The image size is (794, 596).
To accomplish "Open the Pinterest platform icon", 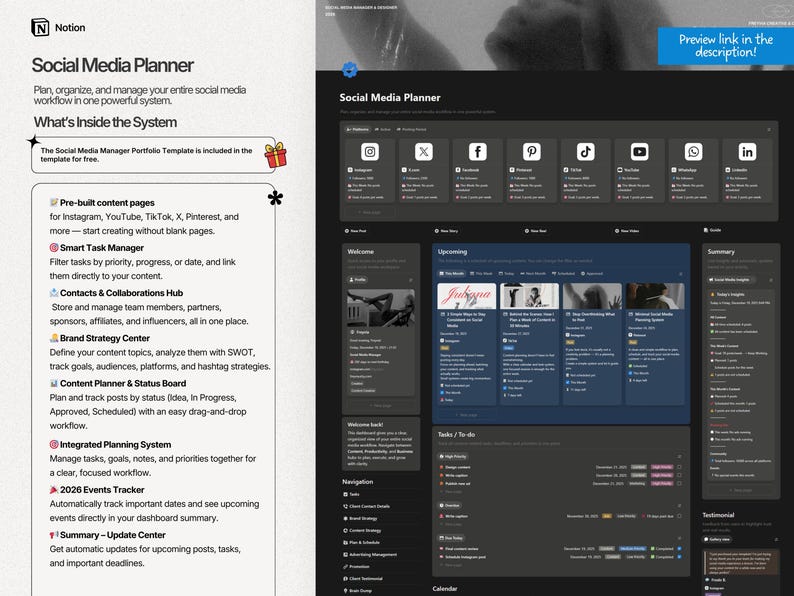I will pos(531,151).
